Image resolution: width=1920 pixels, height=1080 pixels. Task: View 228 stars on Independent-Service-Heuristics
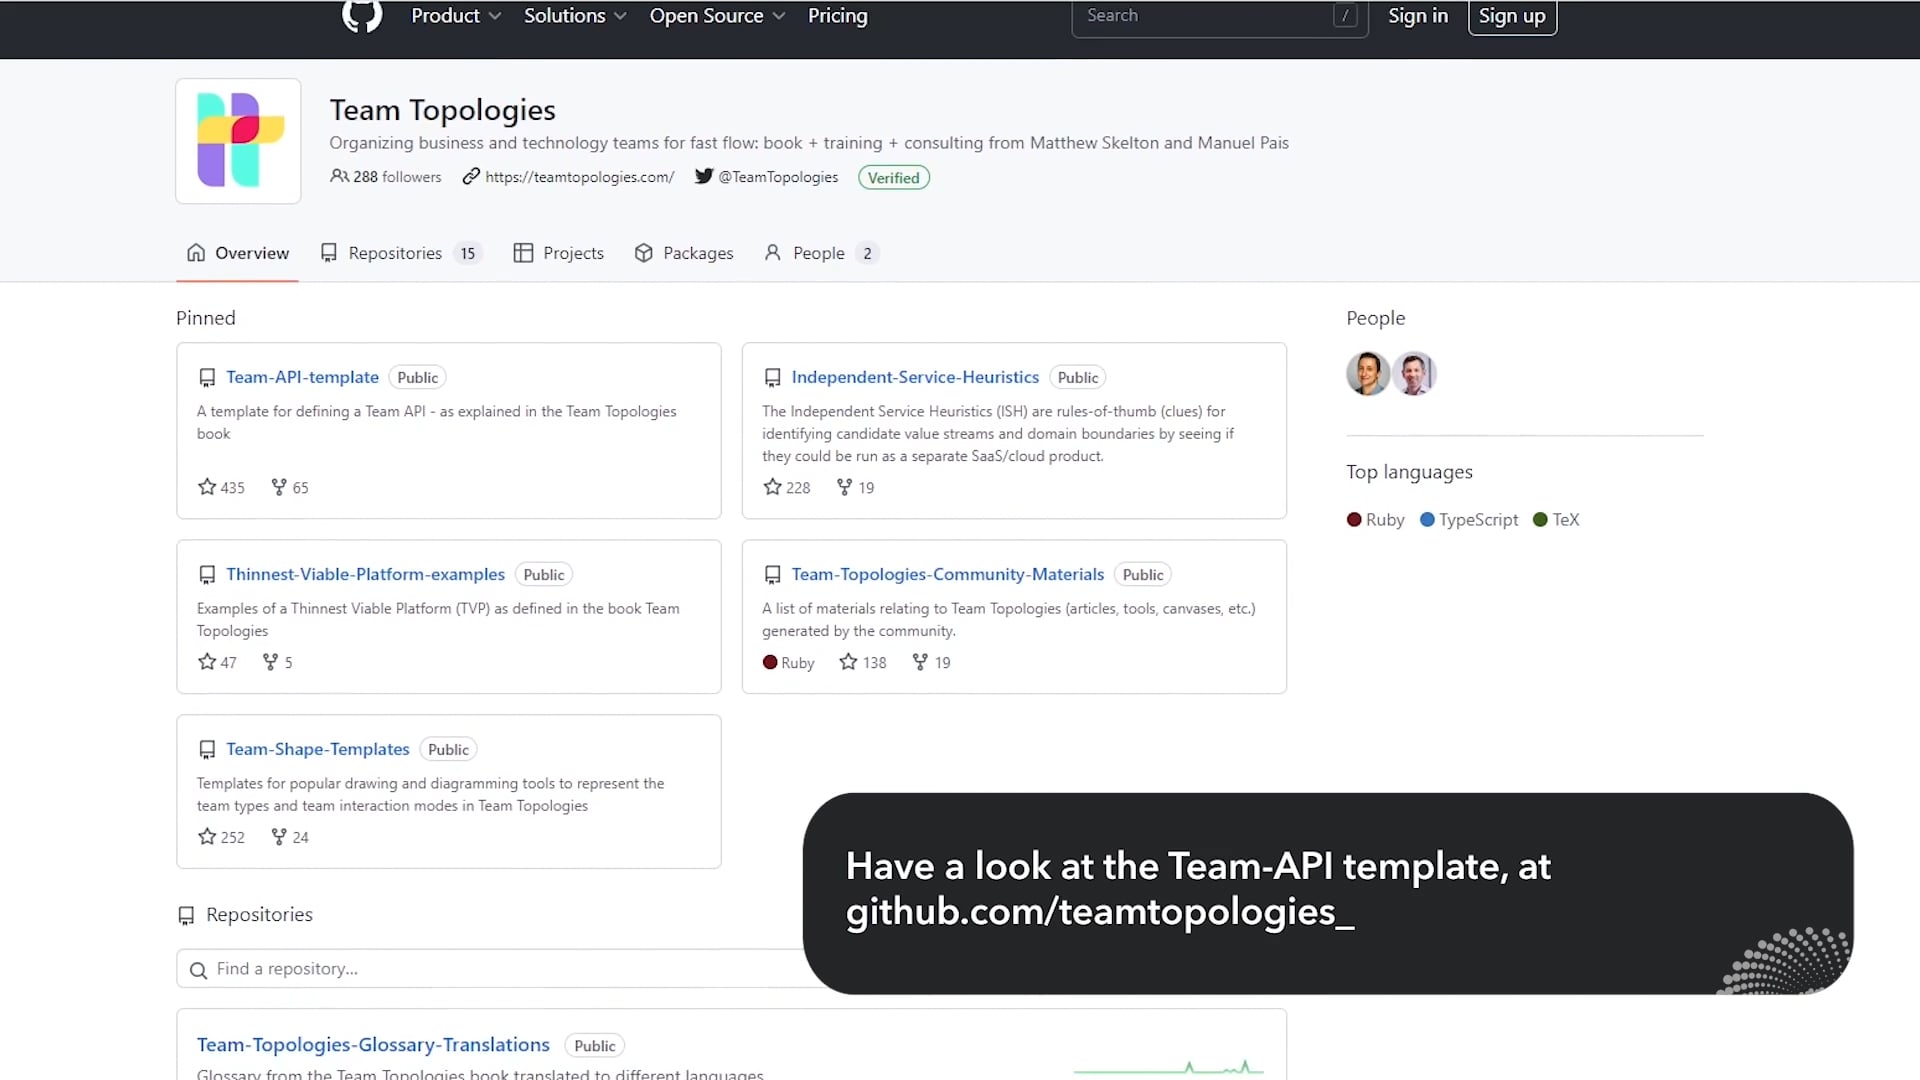787,487
